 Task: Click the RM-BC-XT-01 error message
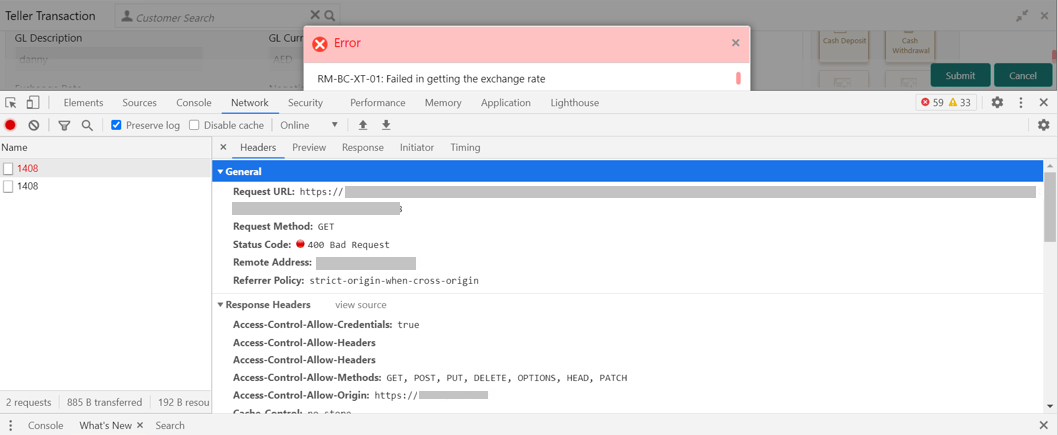[x=431, y=79]
